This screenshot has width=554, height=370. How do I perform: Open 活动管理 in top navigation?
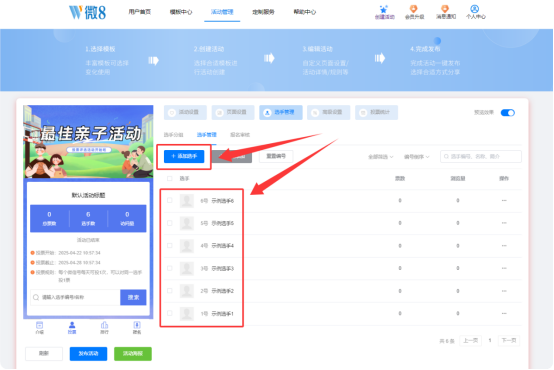point(222,12)
